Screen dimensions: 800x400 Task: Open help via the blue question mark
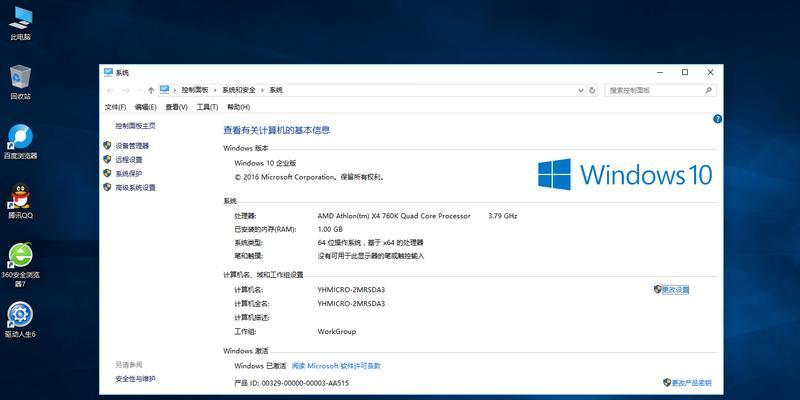(717, 119)
